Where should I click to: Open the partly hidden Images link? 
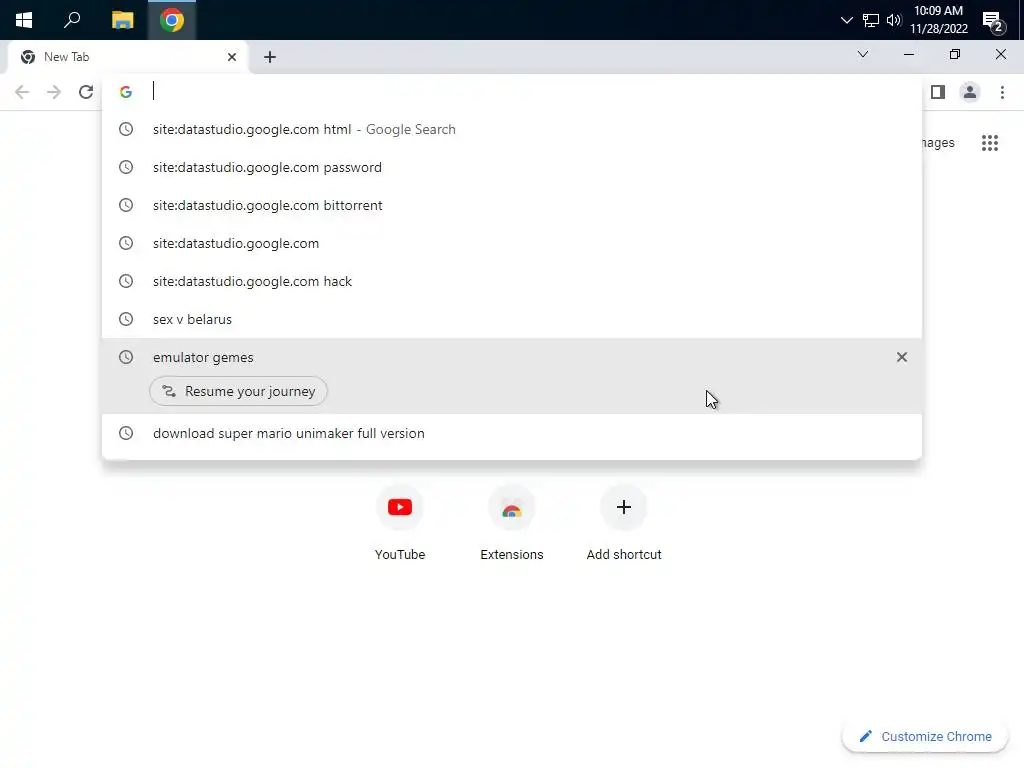click(x=938, y=142)
